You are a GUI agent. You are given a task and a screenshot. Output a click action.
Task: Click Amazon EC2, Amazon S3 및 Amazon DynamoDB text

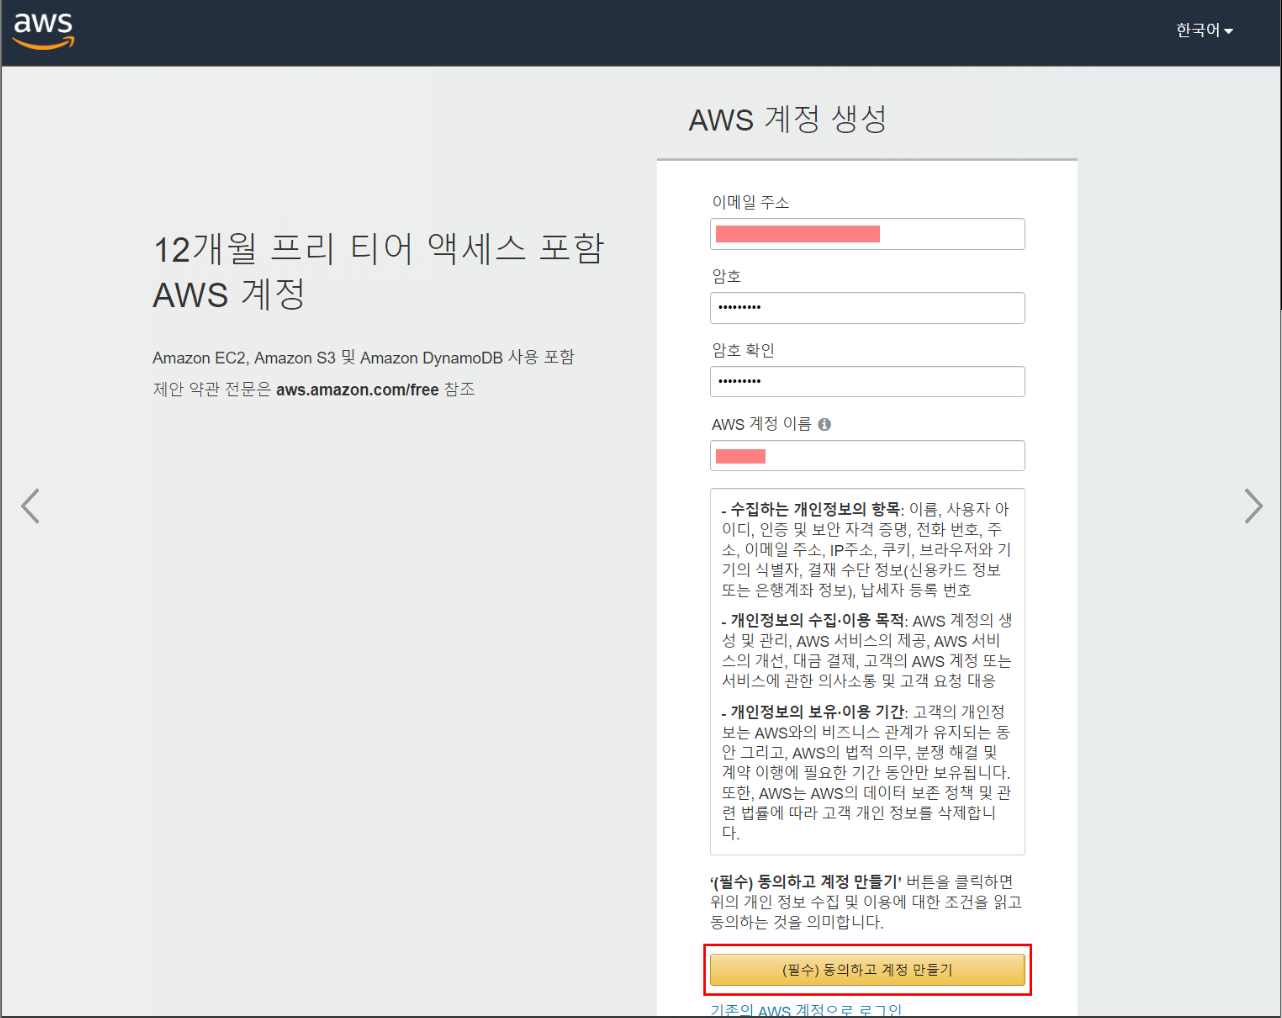point(327,358)
